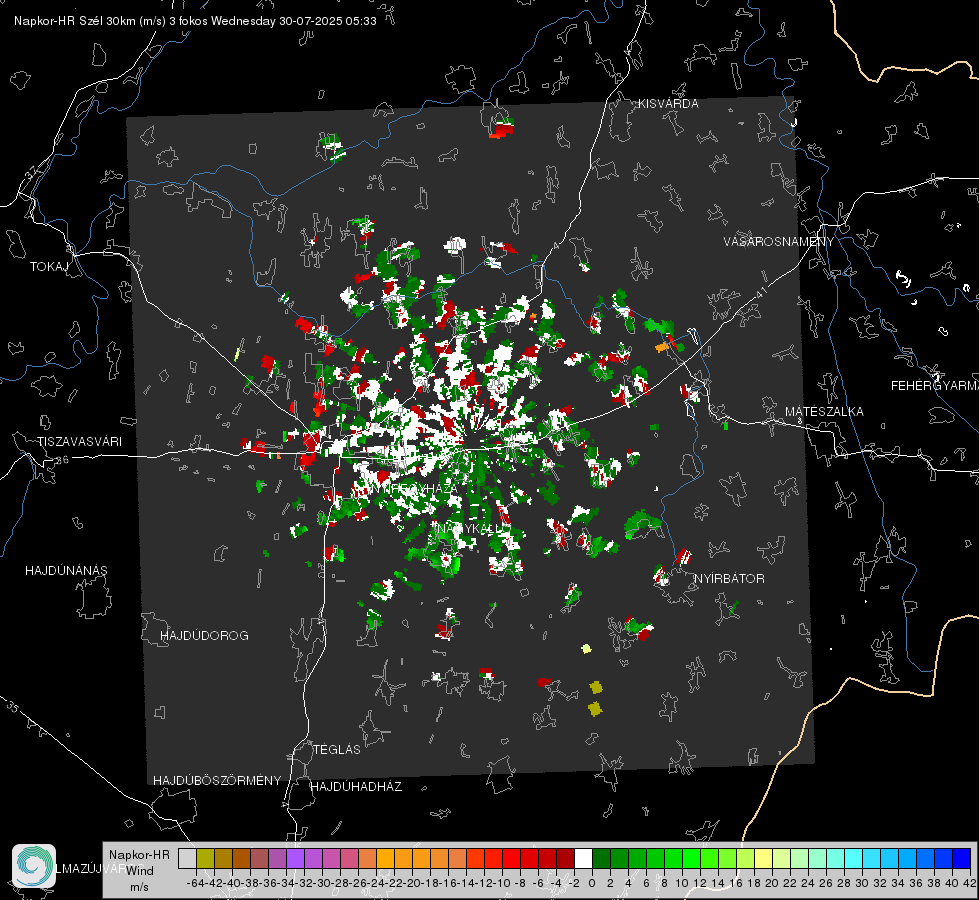Click the TOKAJ town label
The width and height of the screenshot is (979, 900).
point(49,267)
